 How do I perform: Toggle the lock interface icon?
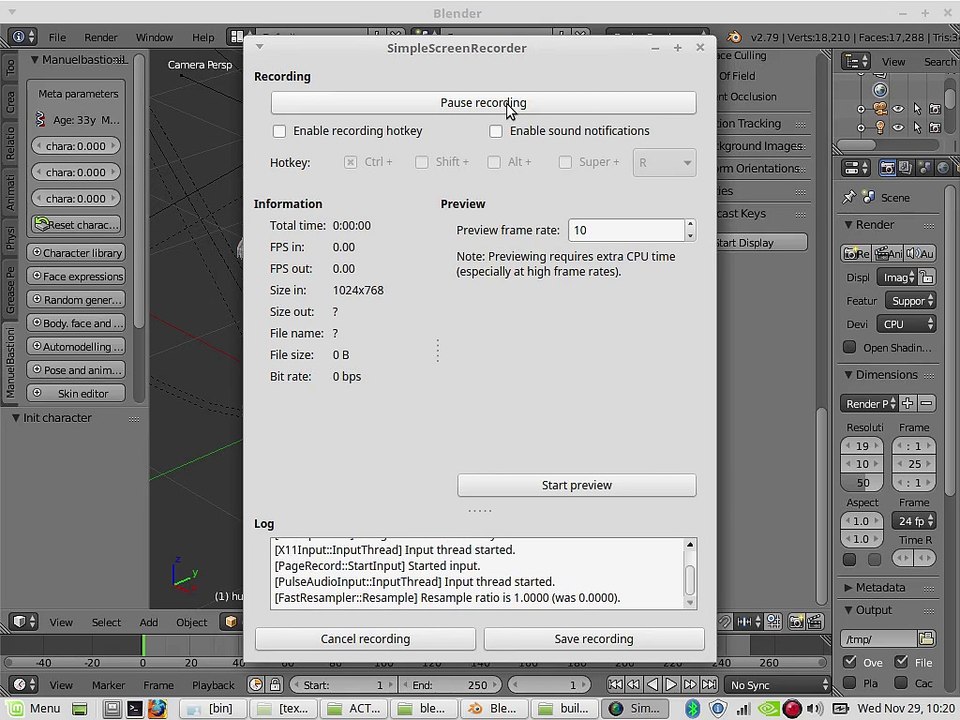pos(926,277)
